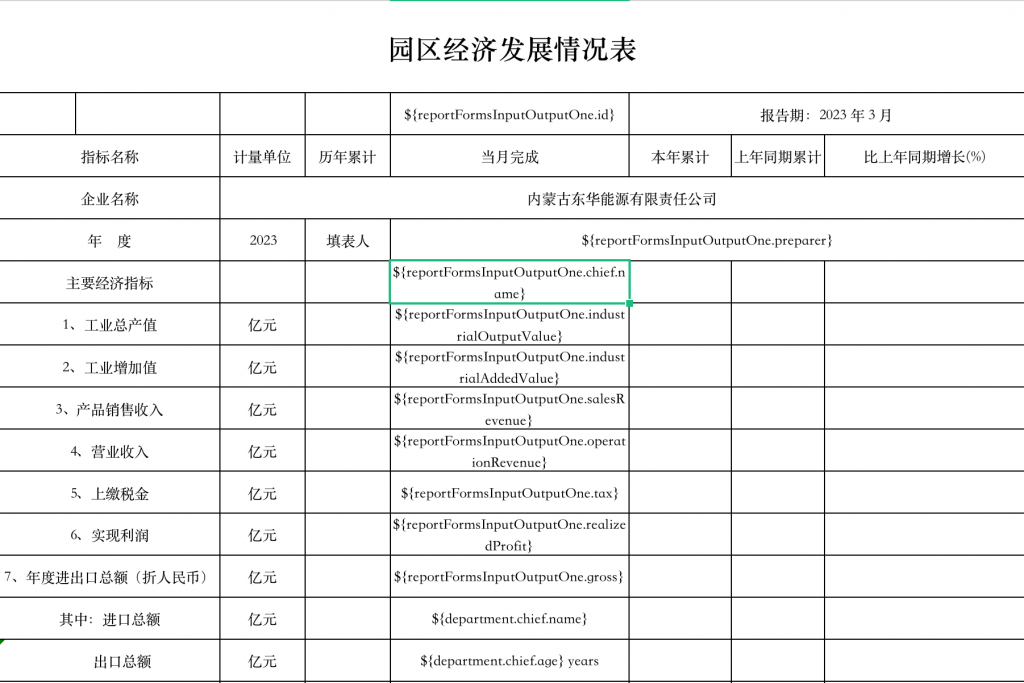1024x683 pixels.
Task: Click the 本年累计 header cell
Action: coord(680,156)
